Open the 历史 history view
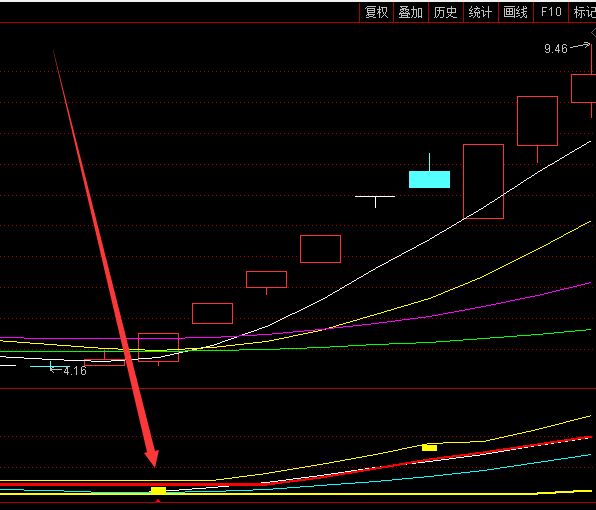Screen dimensions: 596x510 [445, 13]
